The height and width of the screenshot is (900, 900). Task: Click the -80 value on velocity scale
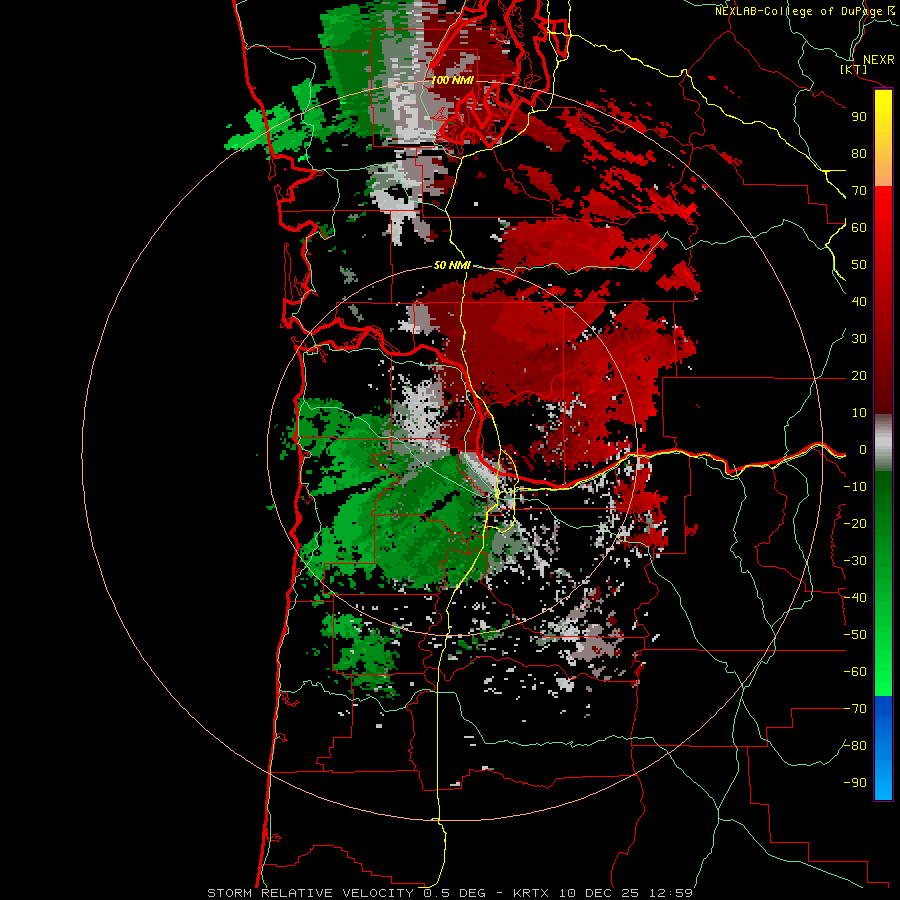(855, 746)
